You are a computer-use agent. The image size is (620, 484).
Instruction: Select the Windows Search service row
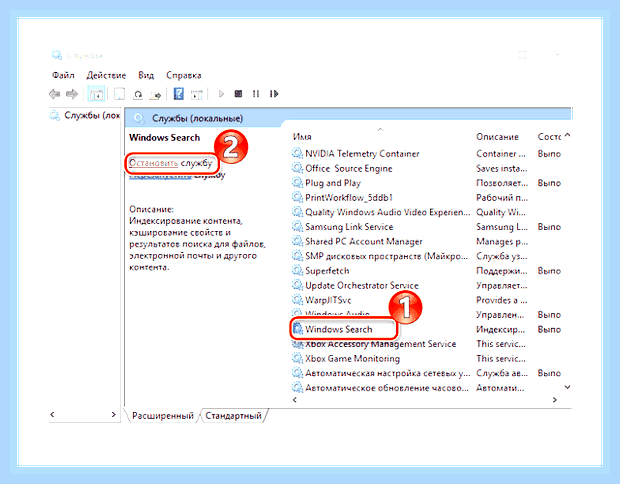[426, 329]
